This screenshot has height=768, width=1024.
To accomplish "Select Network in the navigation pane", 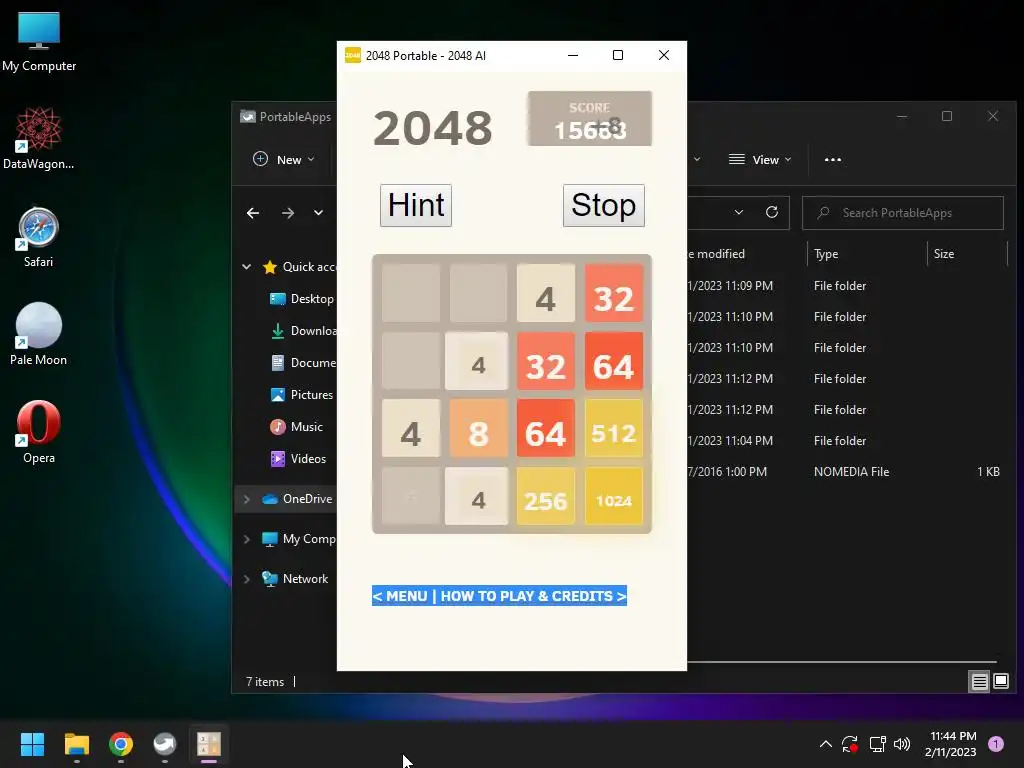I will coord(295,579).
